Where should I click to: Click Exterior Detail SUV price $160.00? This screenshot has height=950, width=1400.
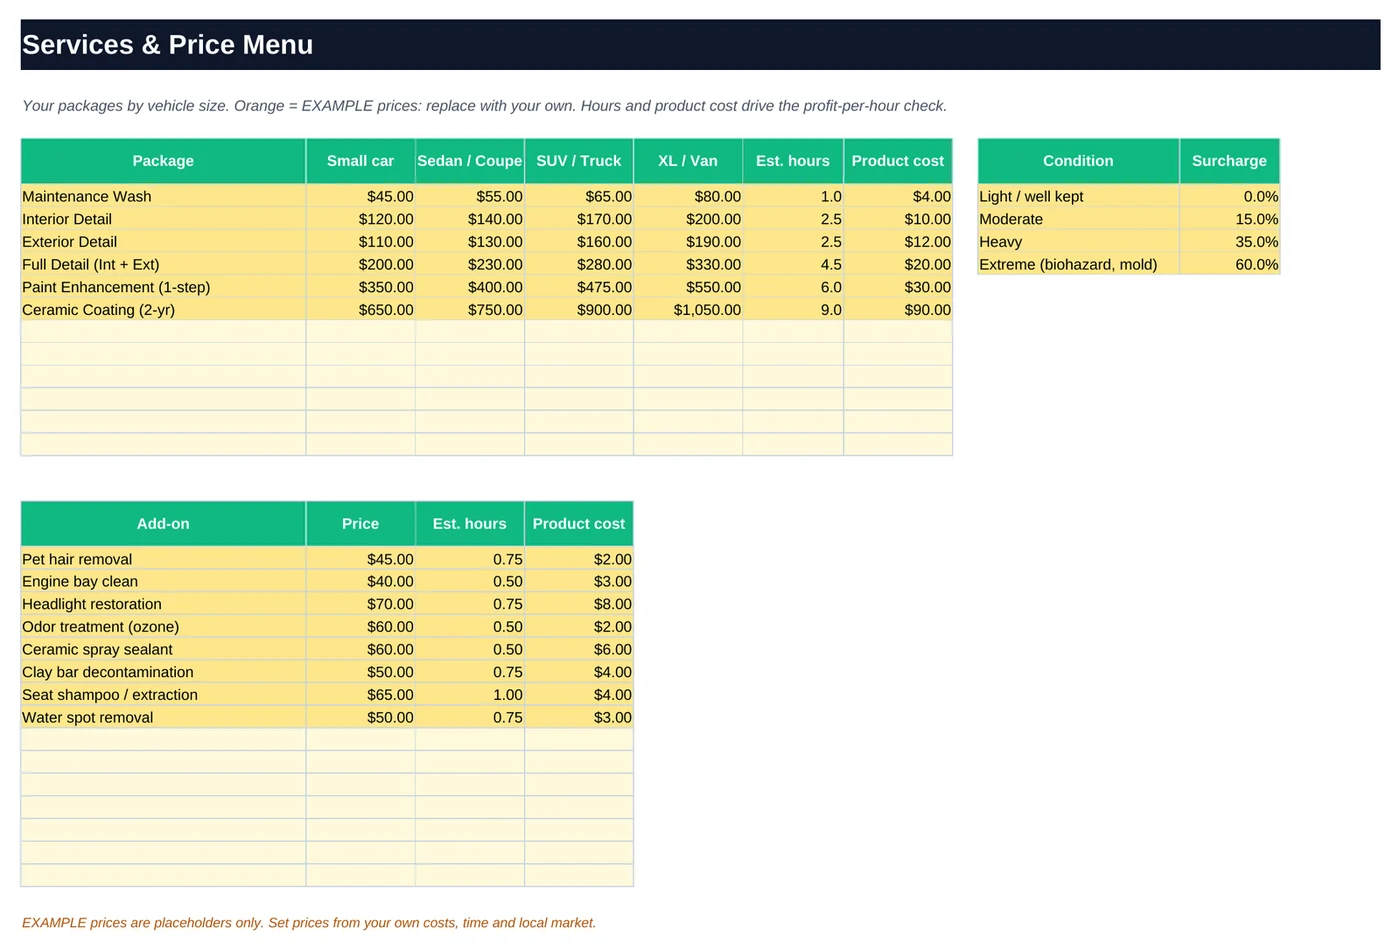[x=579, y=242]
